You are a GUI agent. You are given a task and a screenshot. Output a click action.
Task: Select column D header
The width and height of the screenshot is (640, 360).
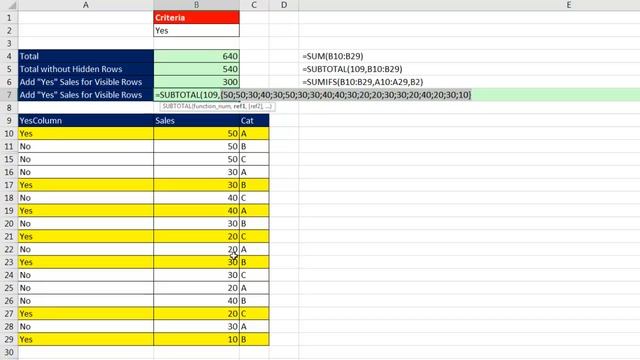284,5
